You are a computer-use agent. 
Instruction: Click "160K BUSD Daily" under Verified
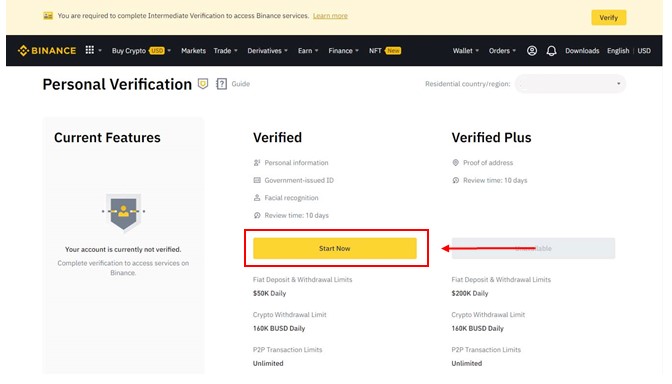tap(279, 329)
